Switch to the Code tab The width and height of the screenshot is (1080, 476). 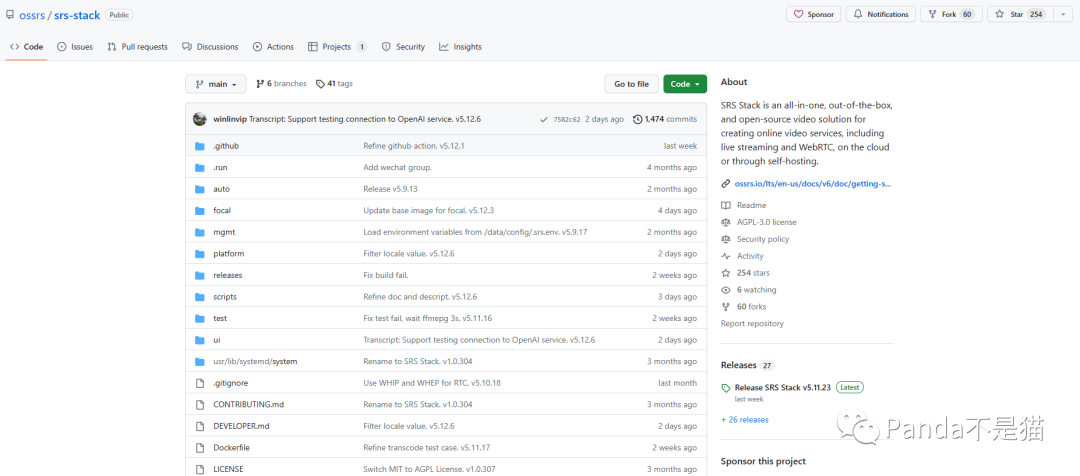click(x=26, y=47)
